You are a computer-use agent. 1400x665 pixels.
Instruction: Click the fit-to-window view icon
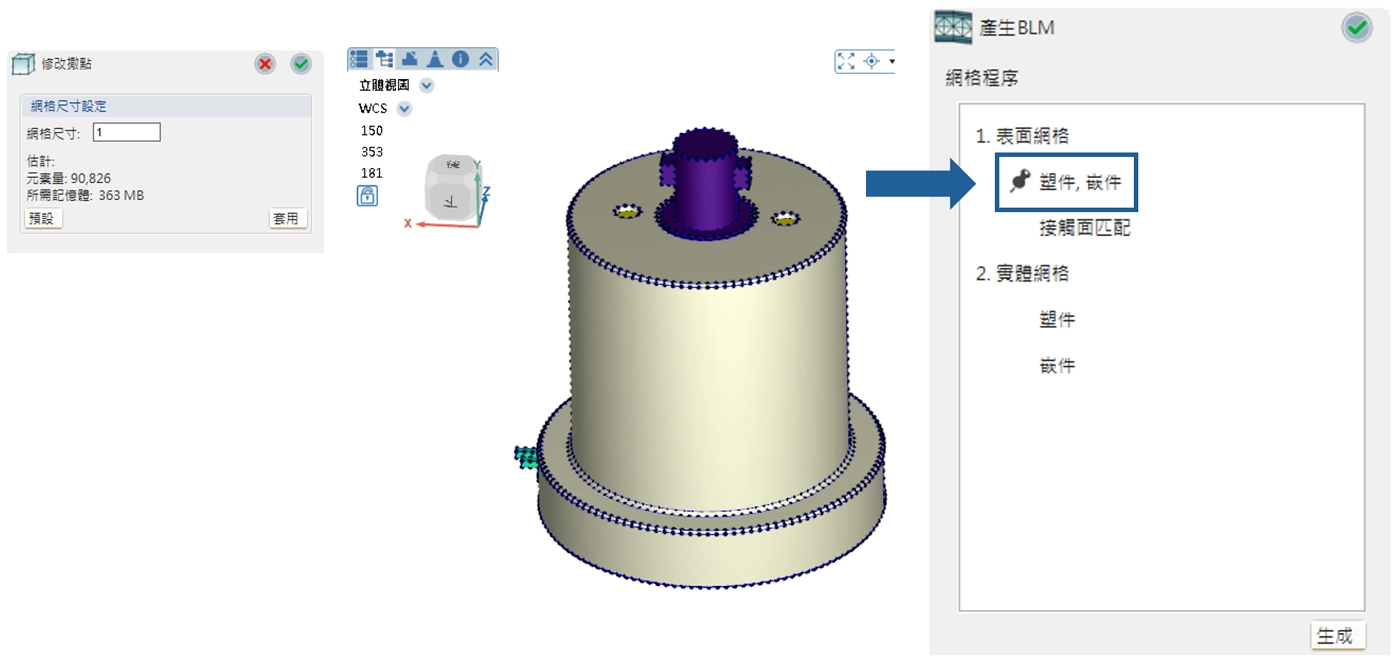coord(846,61)
